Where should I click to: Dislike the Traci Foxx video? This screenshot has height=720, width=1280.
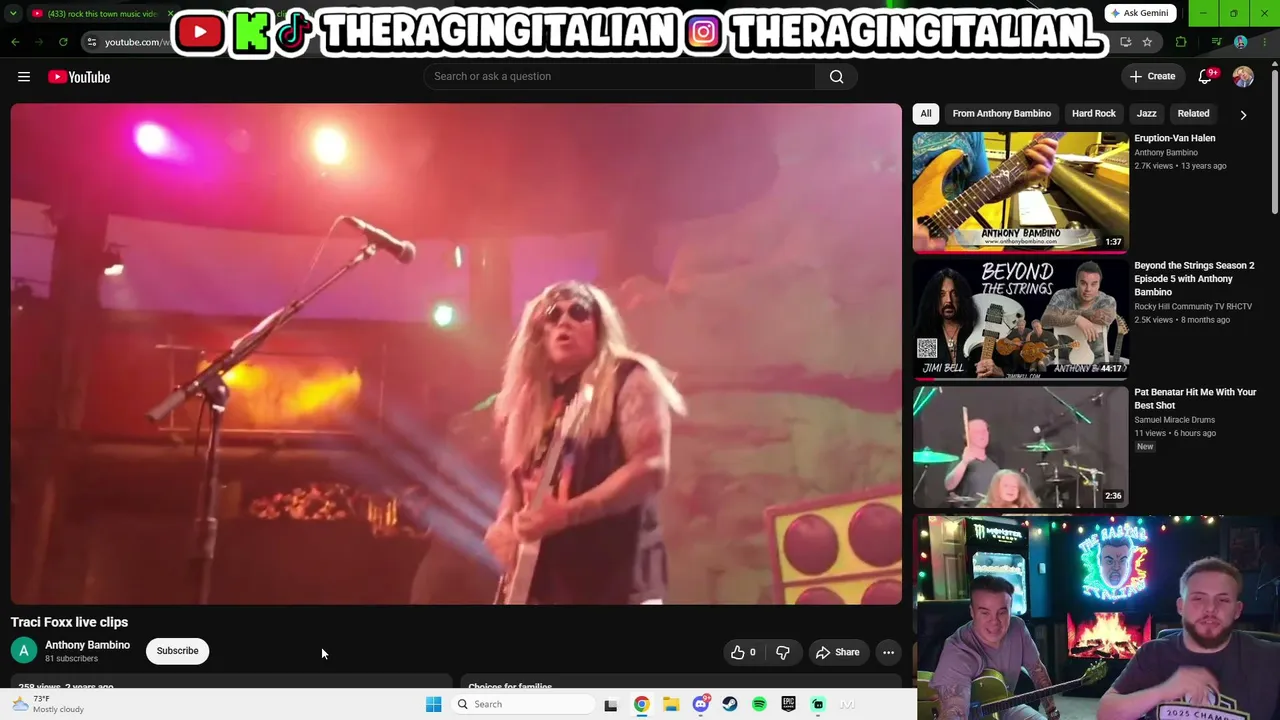783,652
